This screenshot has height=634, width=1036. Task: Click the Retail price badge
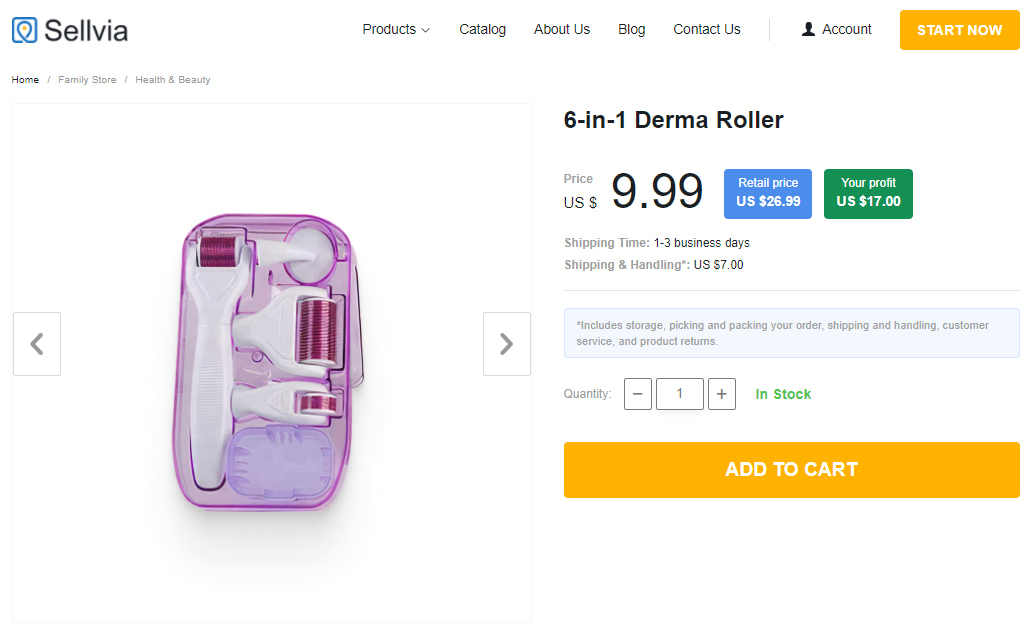(x=767, y=192)
